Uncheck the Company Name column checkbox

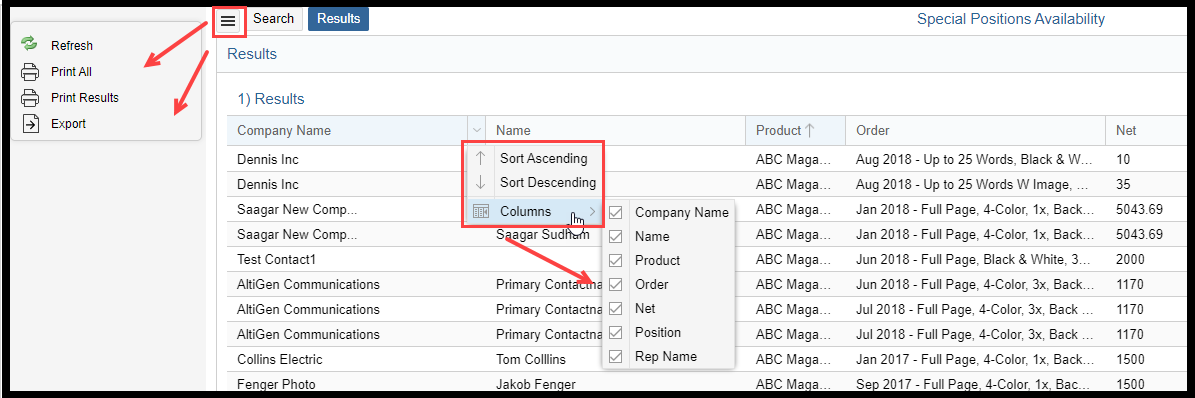point(616,213)
